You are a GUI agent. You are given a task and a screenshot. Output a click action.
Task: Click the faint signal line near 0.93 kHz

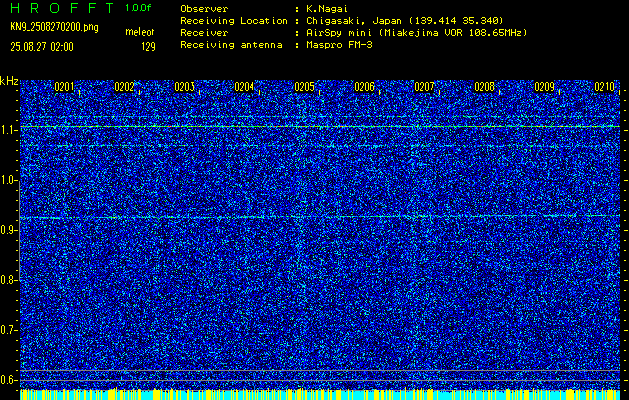pyautogui.click(x=320, y=217)
